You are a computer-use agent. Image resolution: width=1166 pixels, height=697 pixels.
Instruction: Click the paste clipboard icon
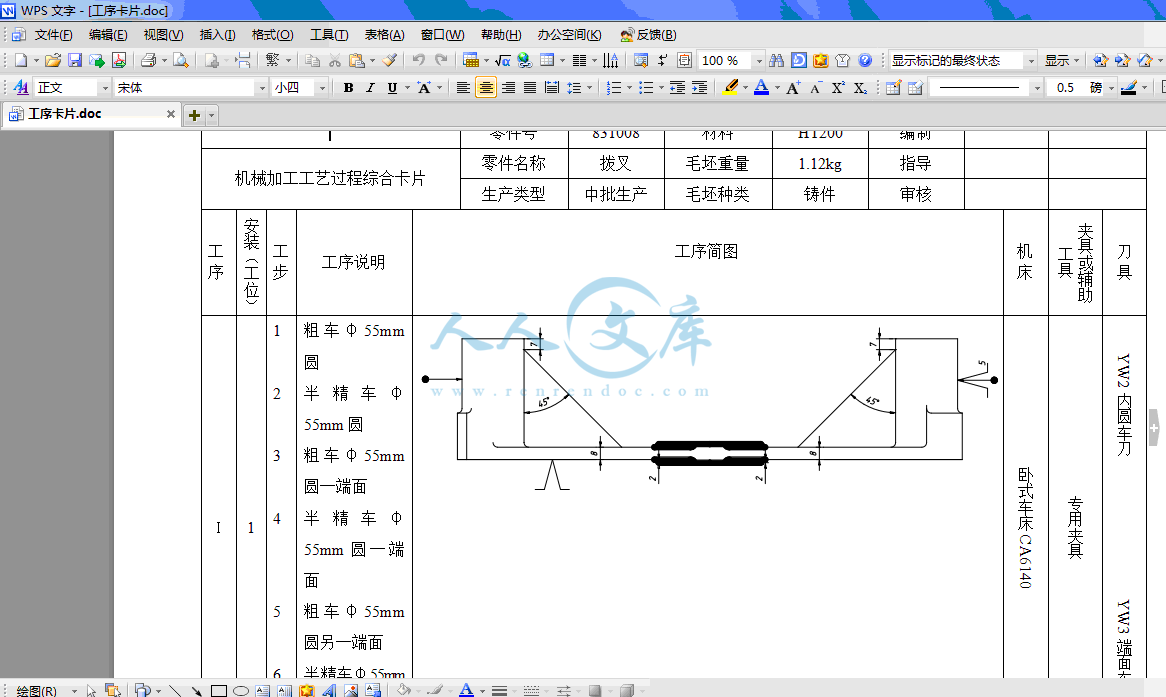[x=357, y=60]
